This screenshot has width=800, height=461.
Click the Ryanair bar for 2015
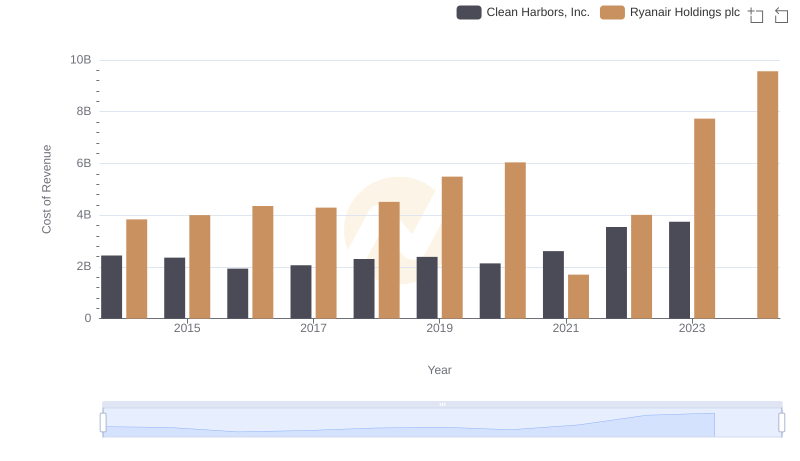pos(199,267)
